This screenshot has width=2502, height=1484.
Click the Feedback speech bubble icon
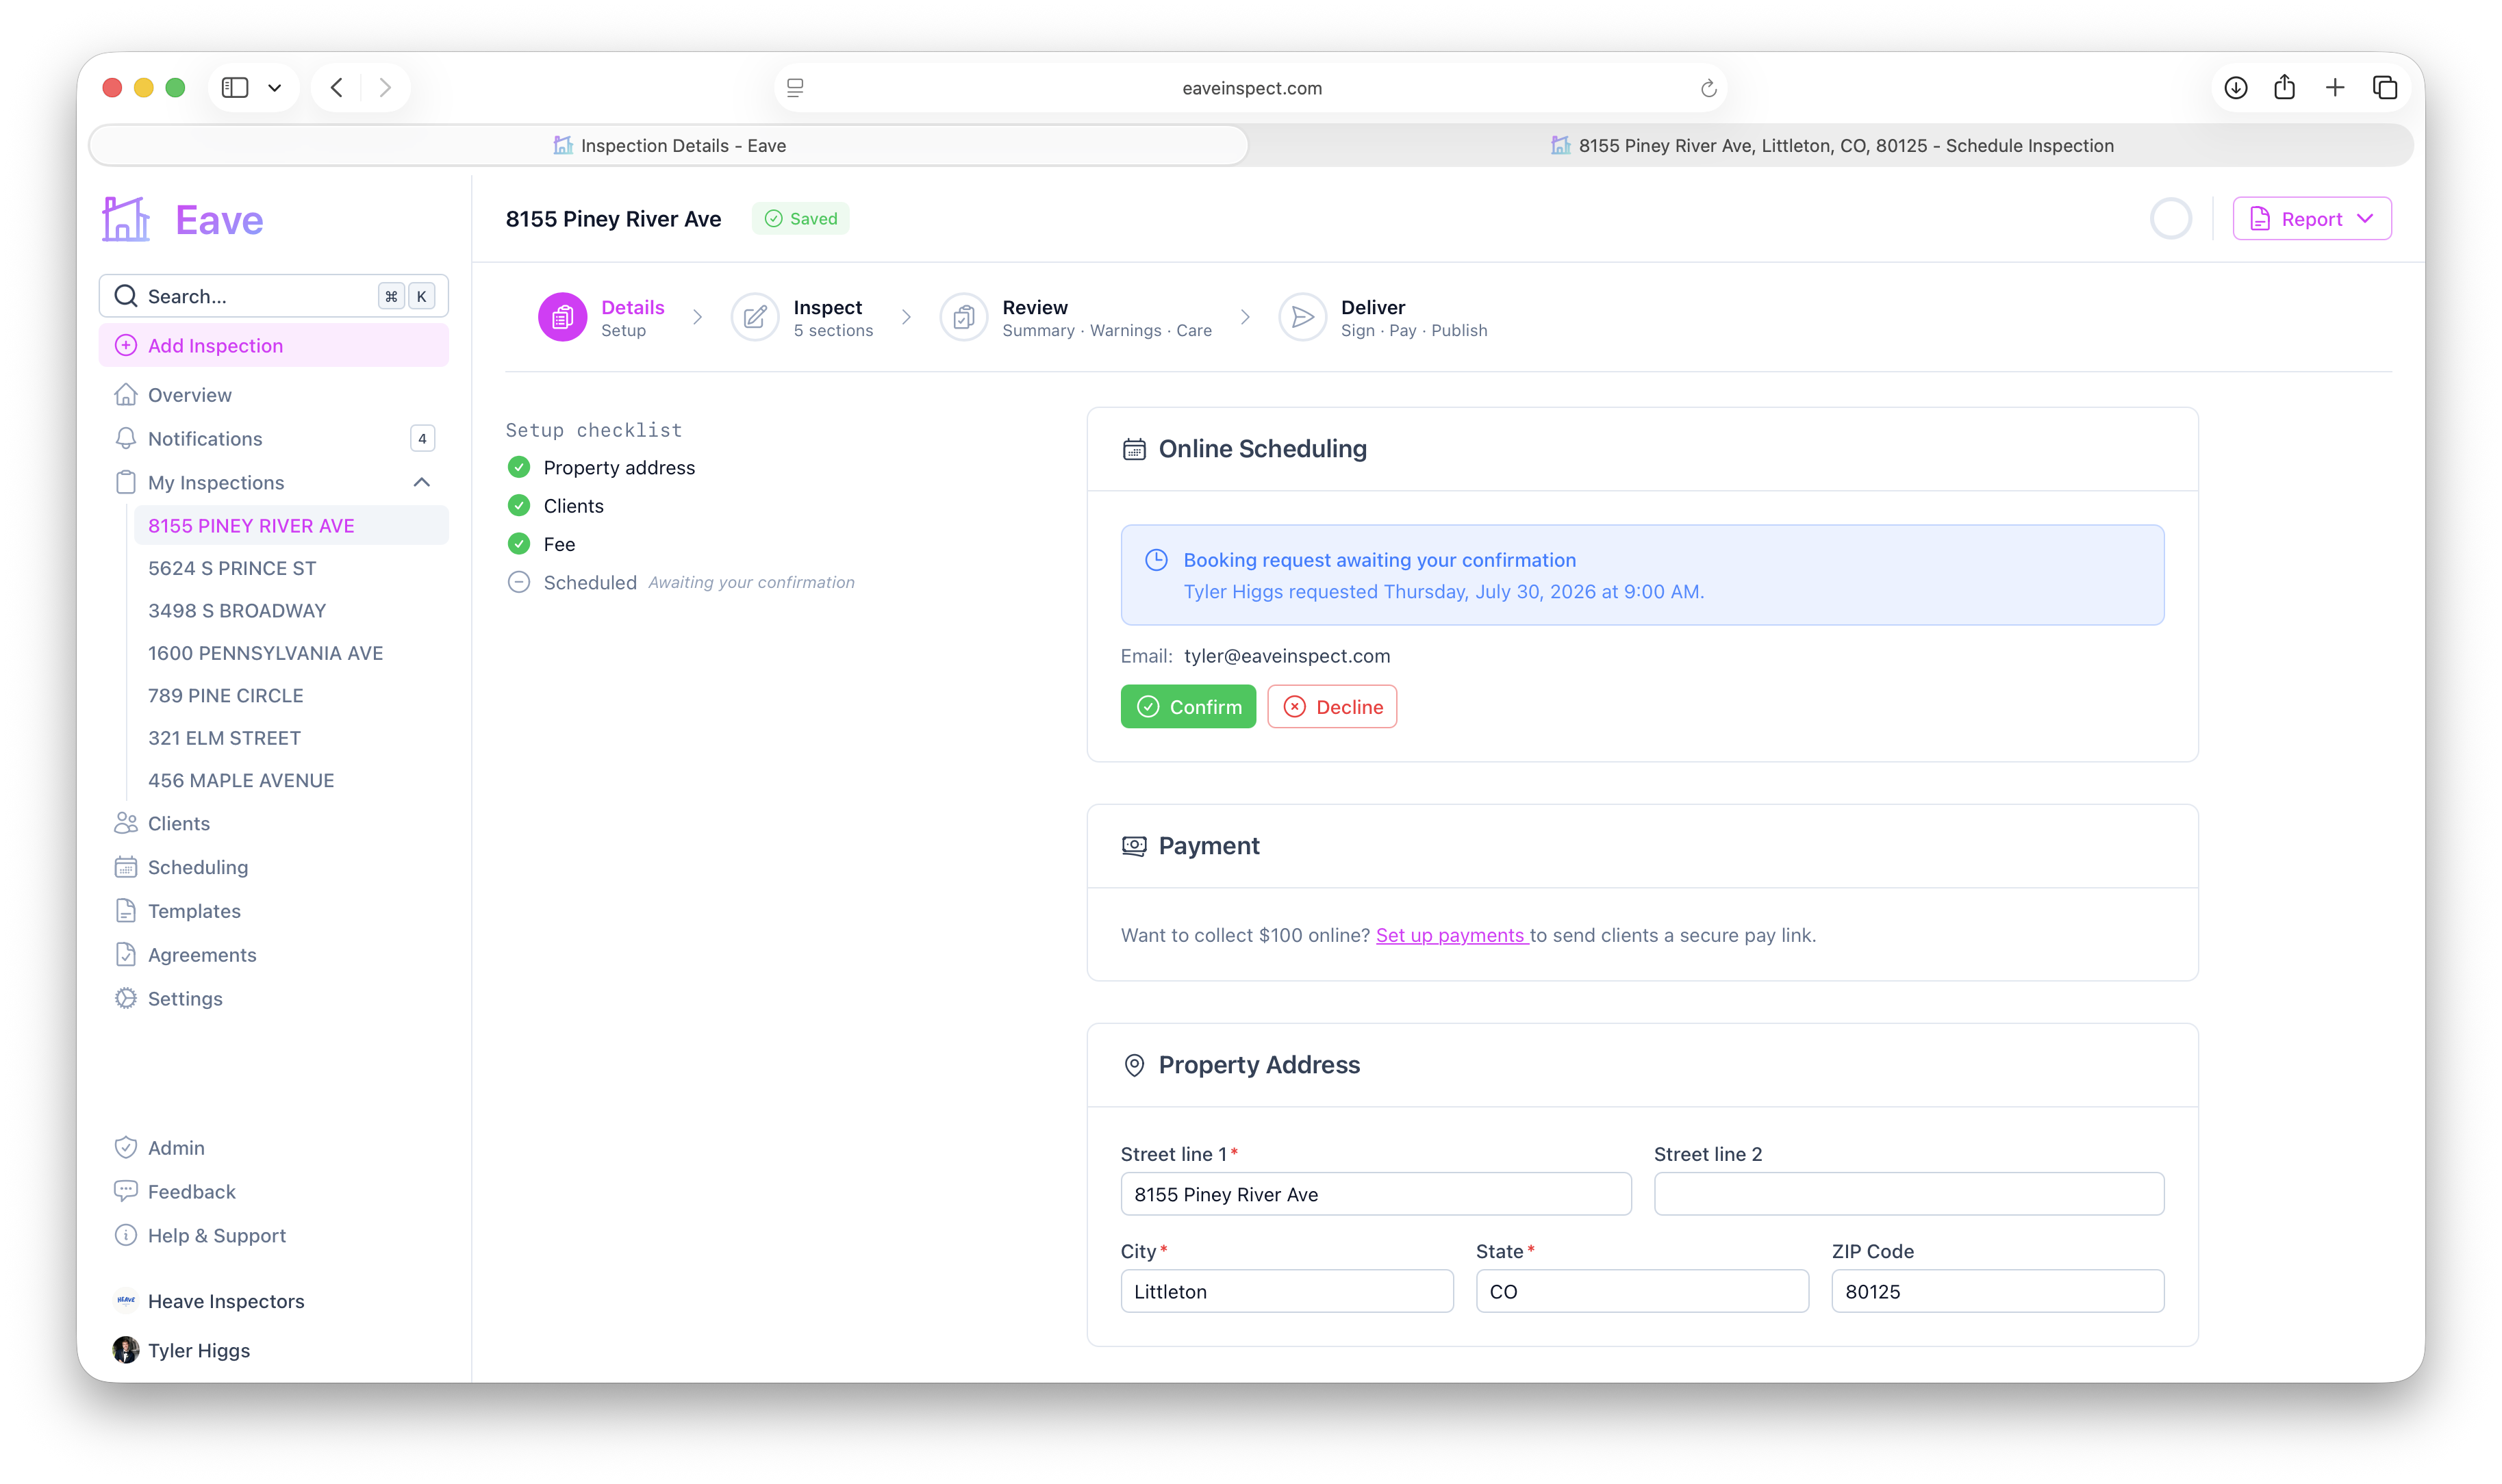pos(125,1192)
